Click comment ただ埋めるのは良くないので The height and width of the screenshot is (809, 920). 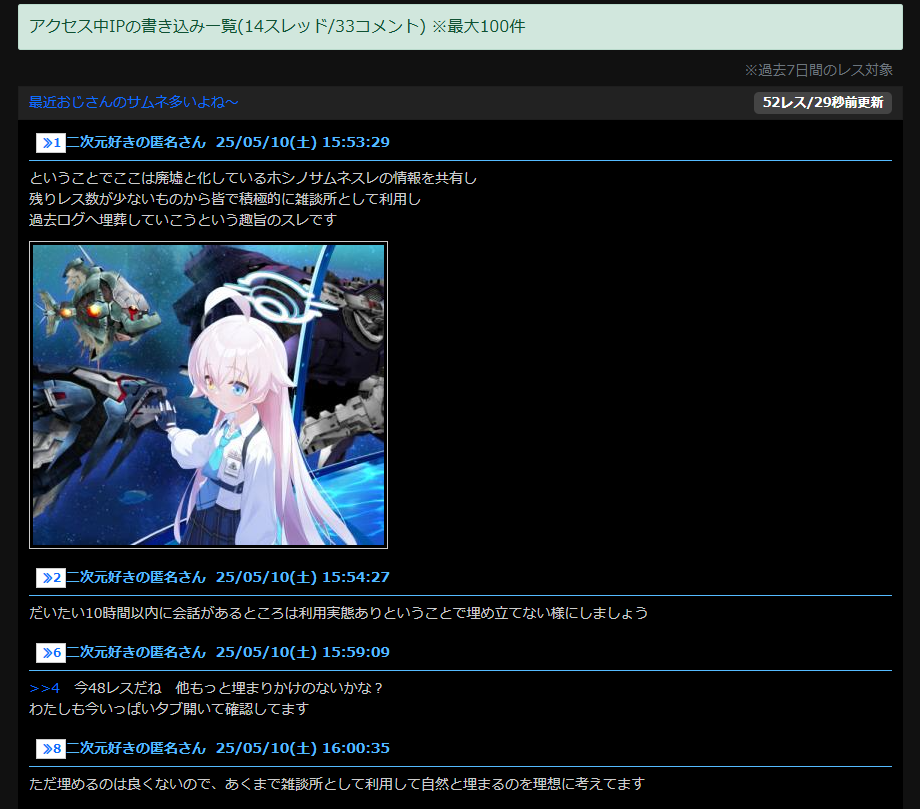coord(337,784)
